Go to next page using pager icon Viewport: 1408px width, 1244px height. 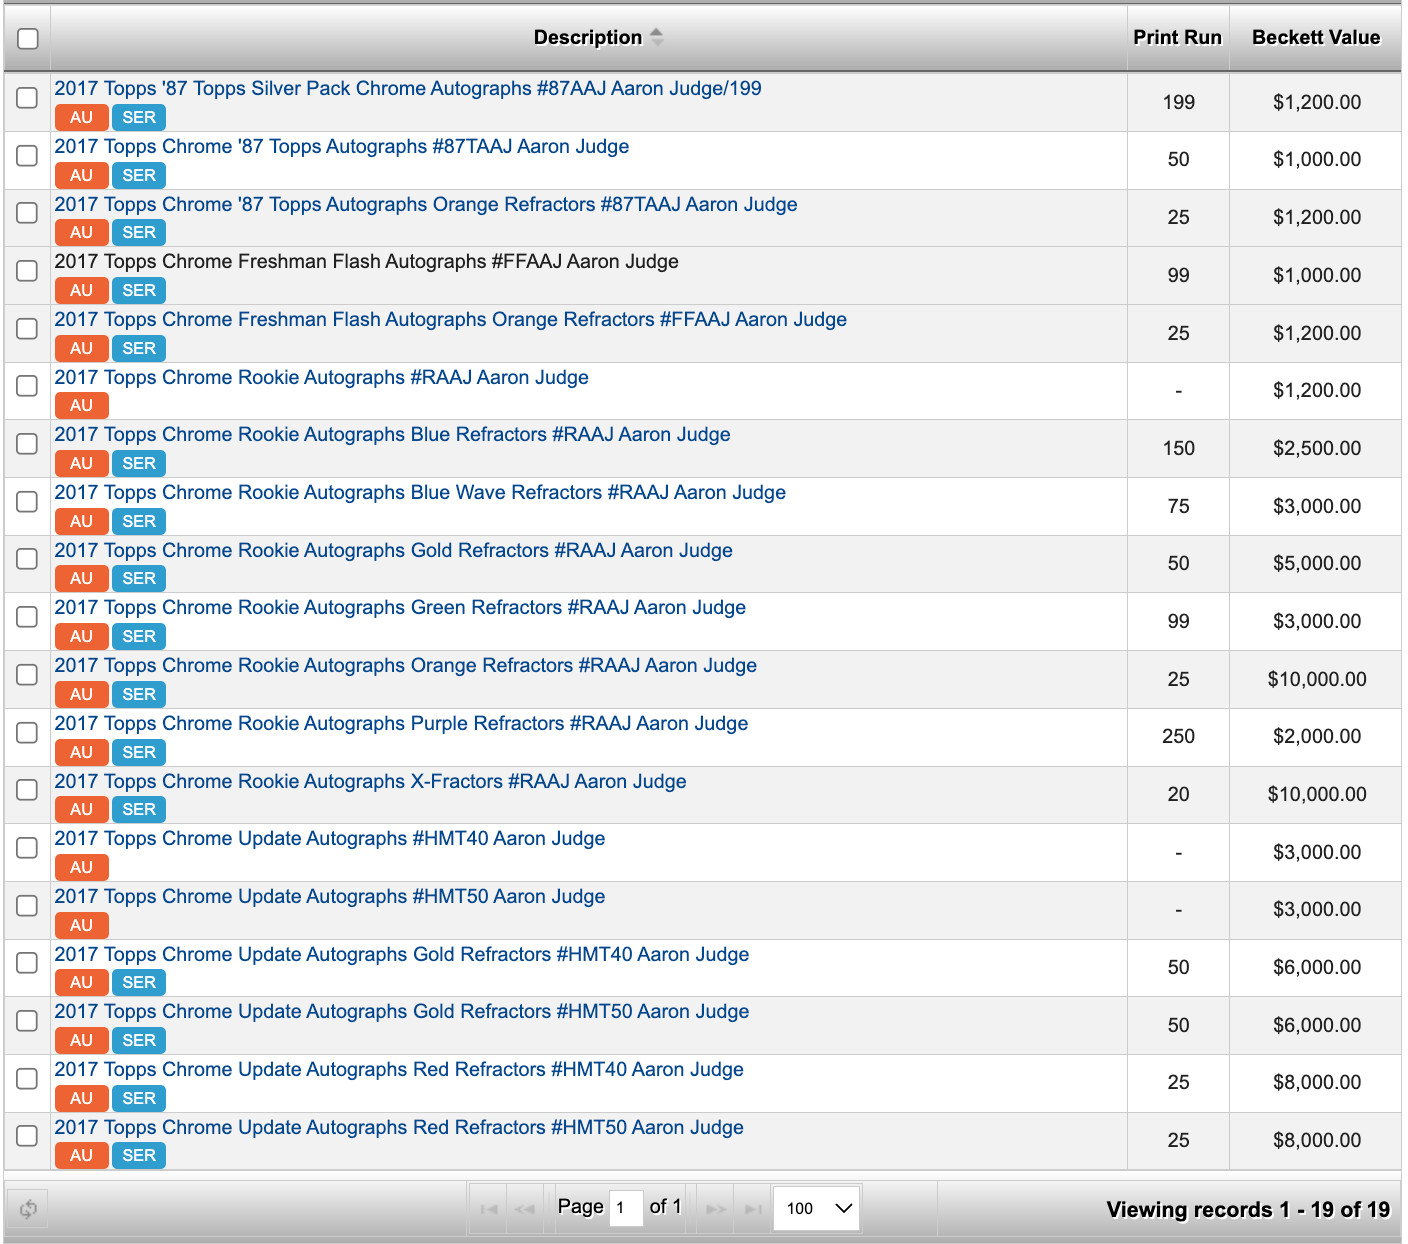pyautogui.click(x=716, y=1208)
